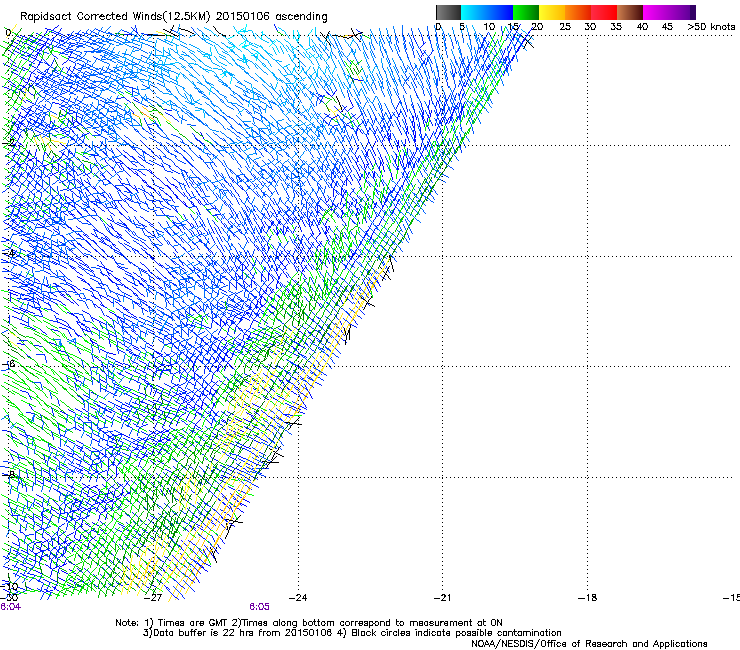Click the word 'ascending' in the title
The height and width of the screenshot is (650, 740).
[301, 17]
